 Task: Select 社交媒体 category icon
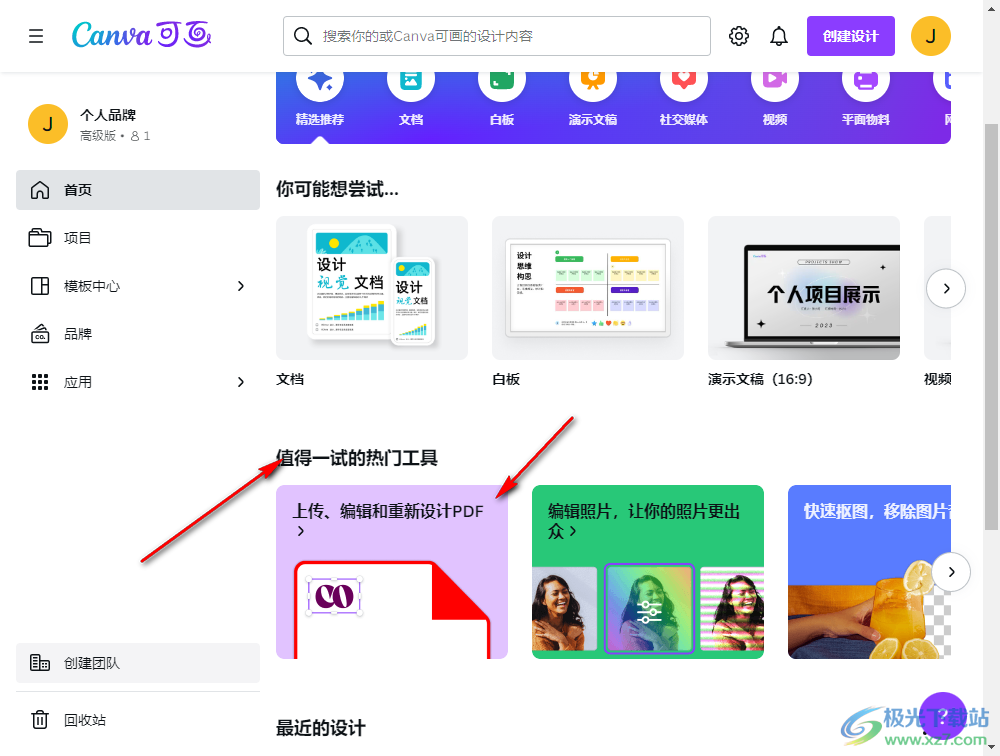tap(684, 82)
